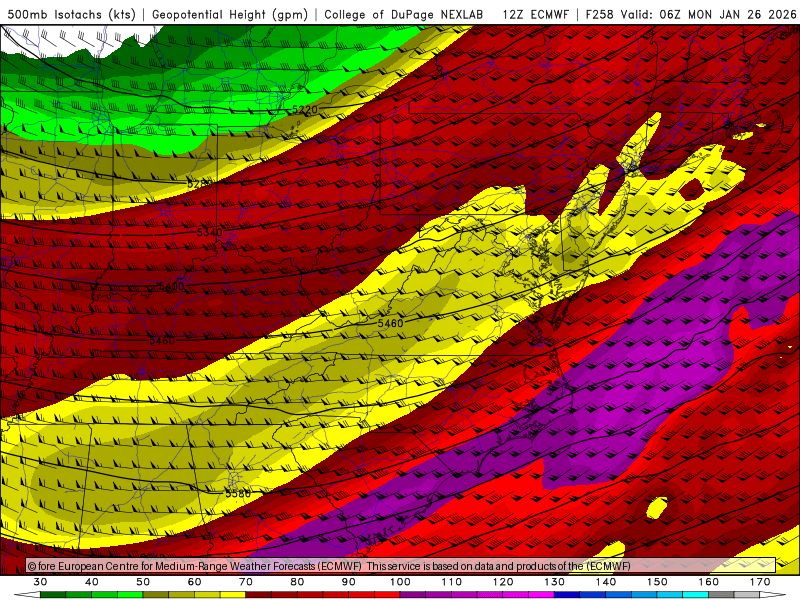Click the 100 kts legend value
This screenshot has height=600, width=800.
pyautogui.click(x=401, y=582)
